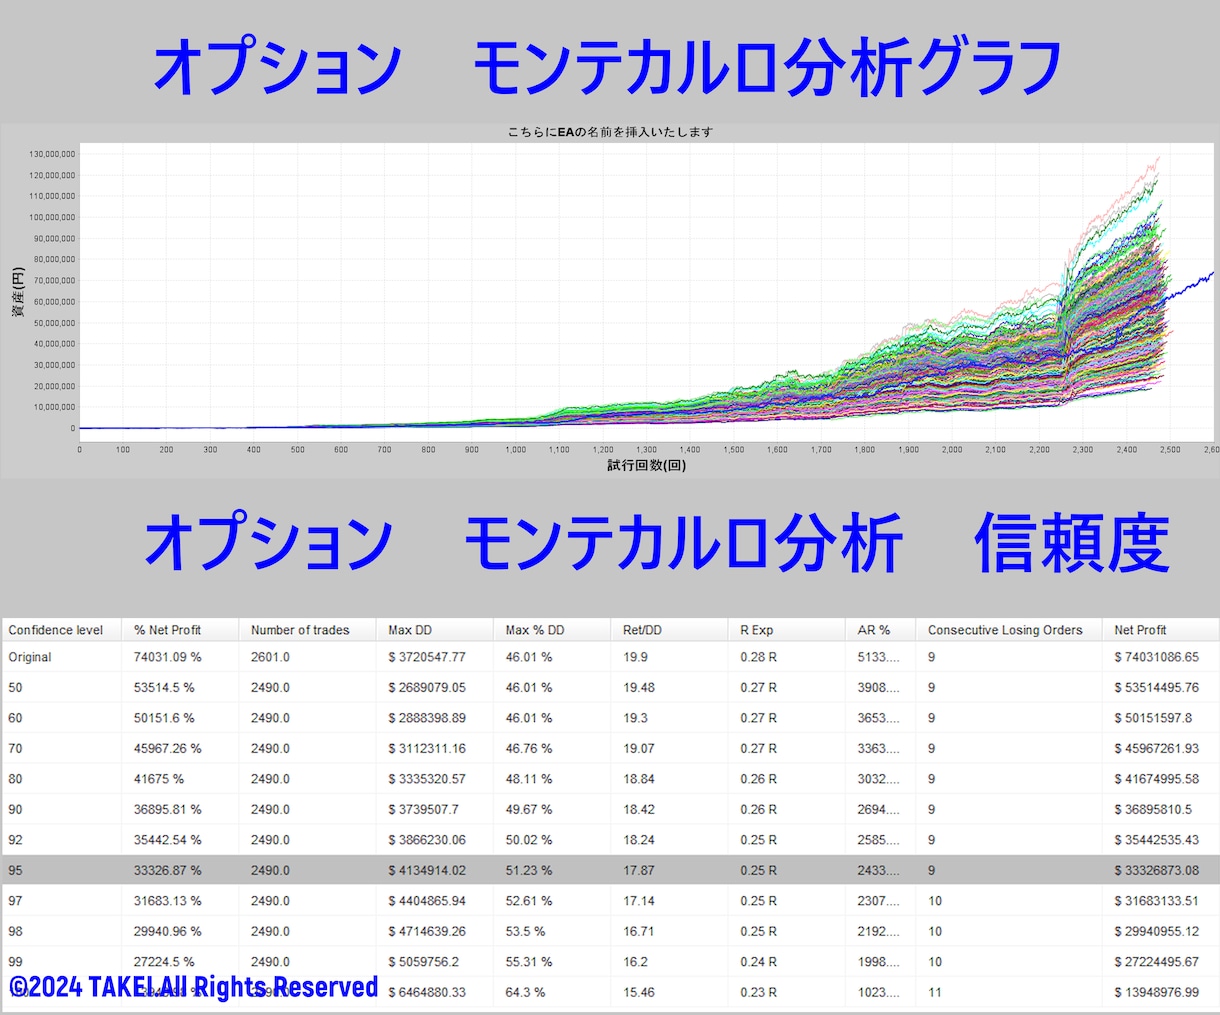Click the Max DD column header
Image resolution: width=1220 pixels, height=1015 pixels.
pos(435,630)
